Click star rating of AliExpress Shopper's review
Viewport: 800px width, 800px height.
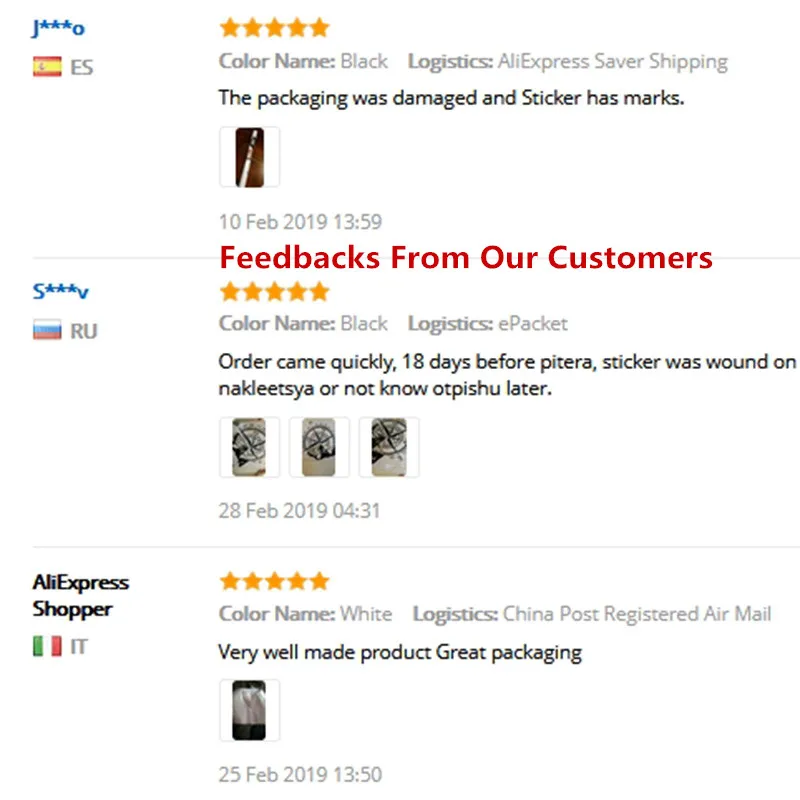274,581
